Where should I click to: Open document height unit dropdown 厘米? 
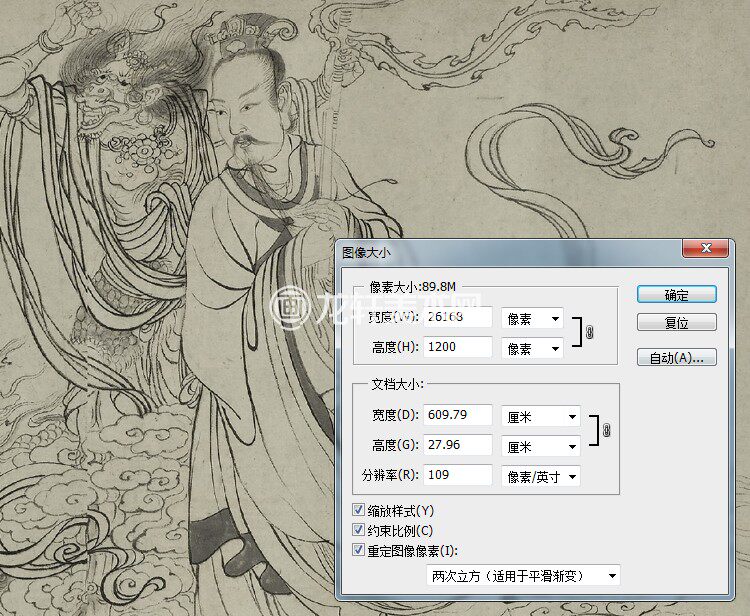coord(541,447)
